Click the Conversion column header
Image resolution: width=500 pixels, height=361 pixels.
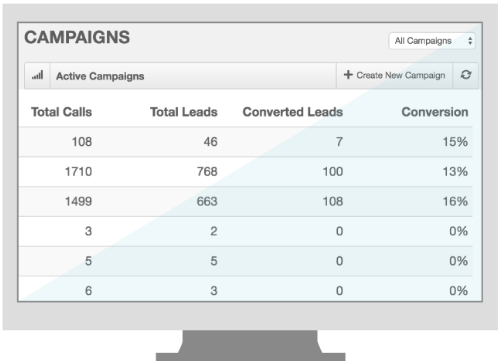point(435,112)
